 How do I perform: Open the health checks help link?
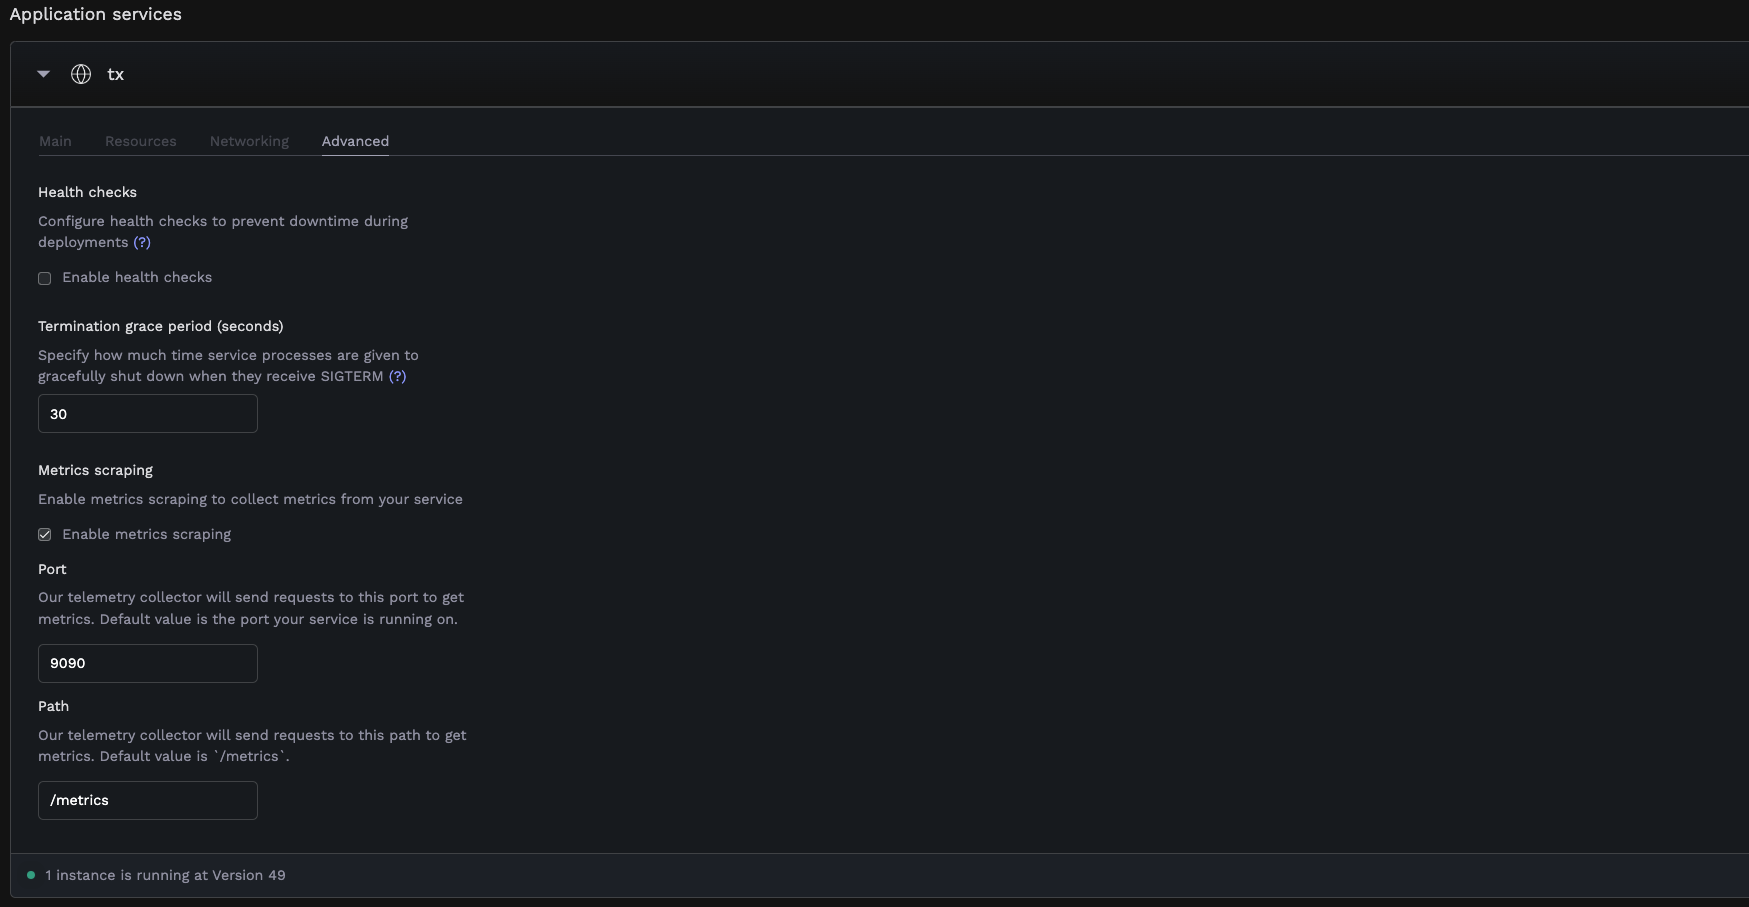tap(143, 242)
